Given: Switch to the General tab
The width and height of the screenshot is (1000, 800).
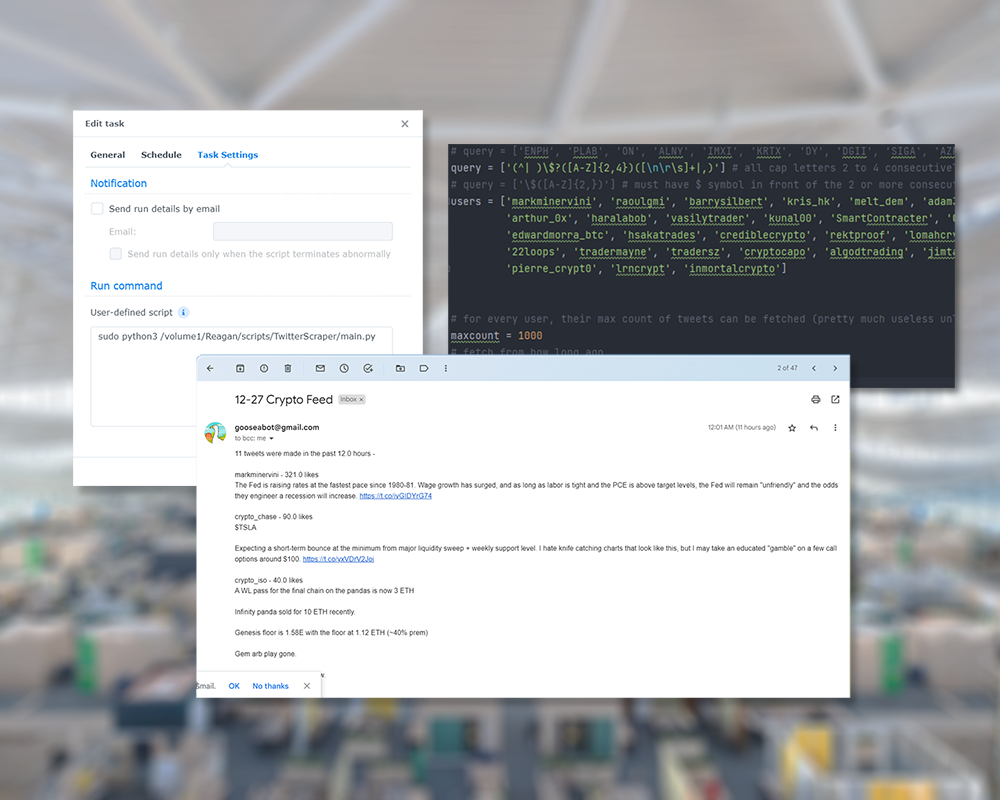Looking at the screenshot, I should [108, 155].
